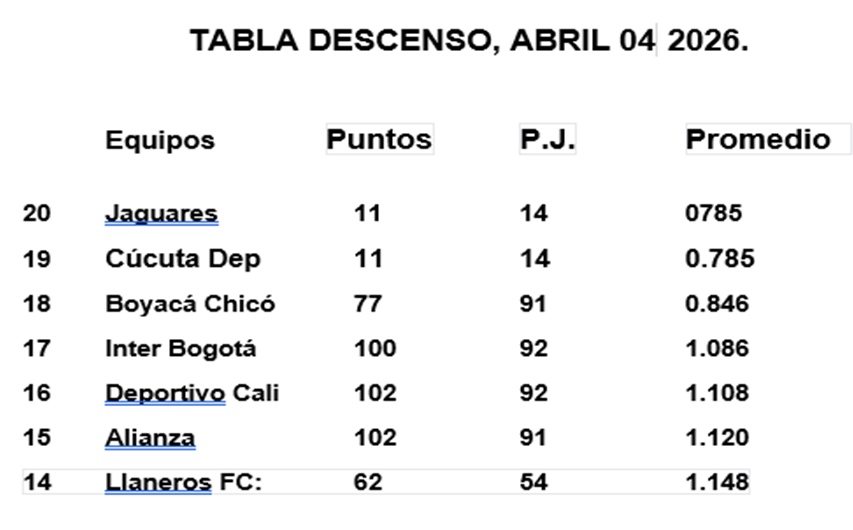Click the 'Puntos' column header
The image size is (853, 530).
point(379,139)
